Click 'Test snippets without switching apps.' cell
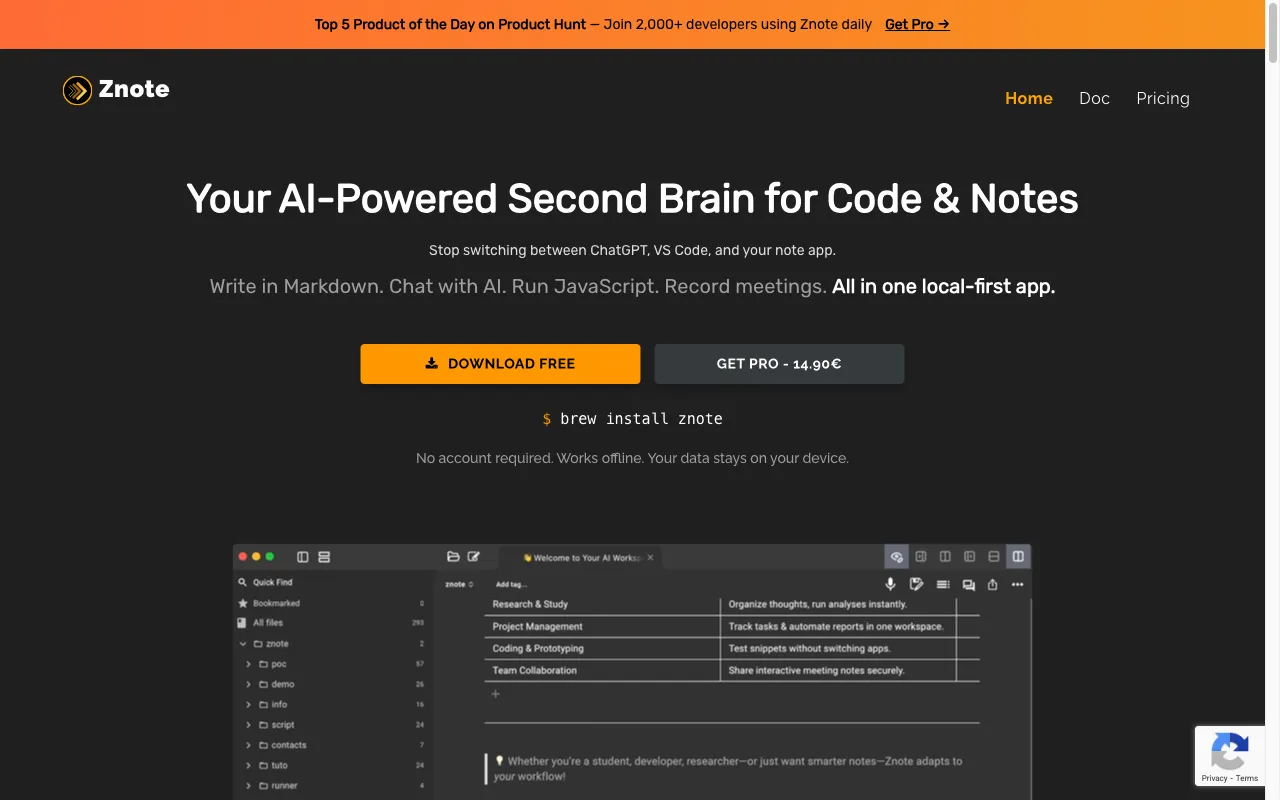 838,648
